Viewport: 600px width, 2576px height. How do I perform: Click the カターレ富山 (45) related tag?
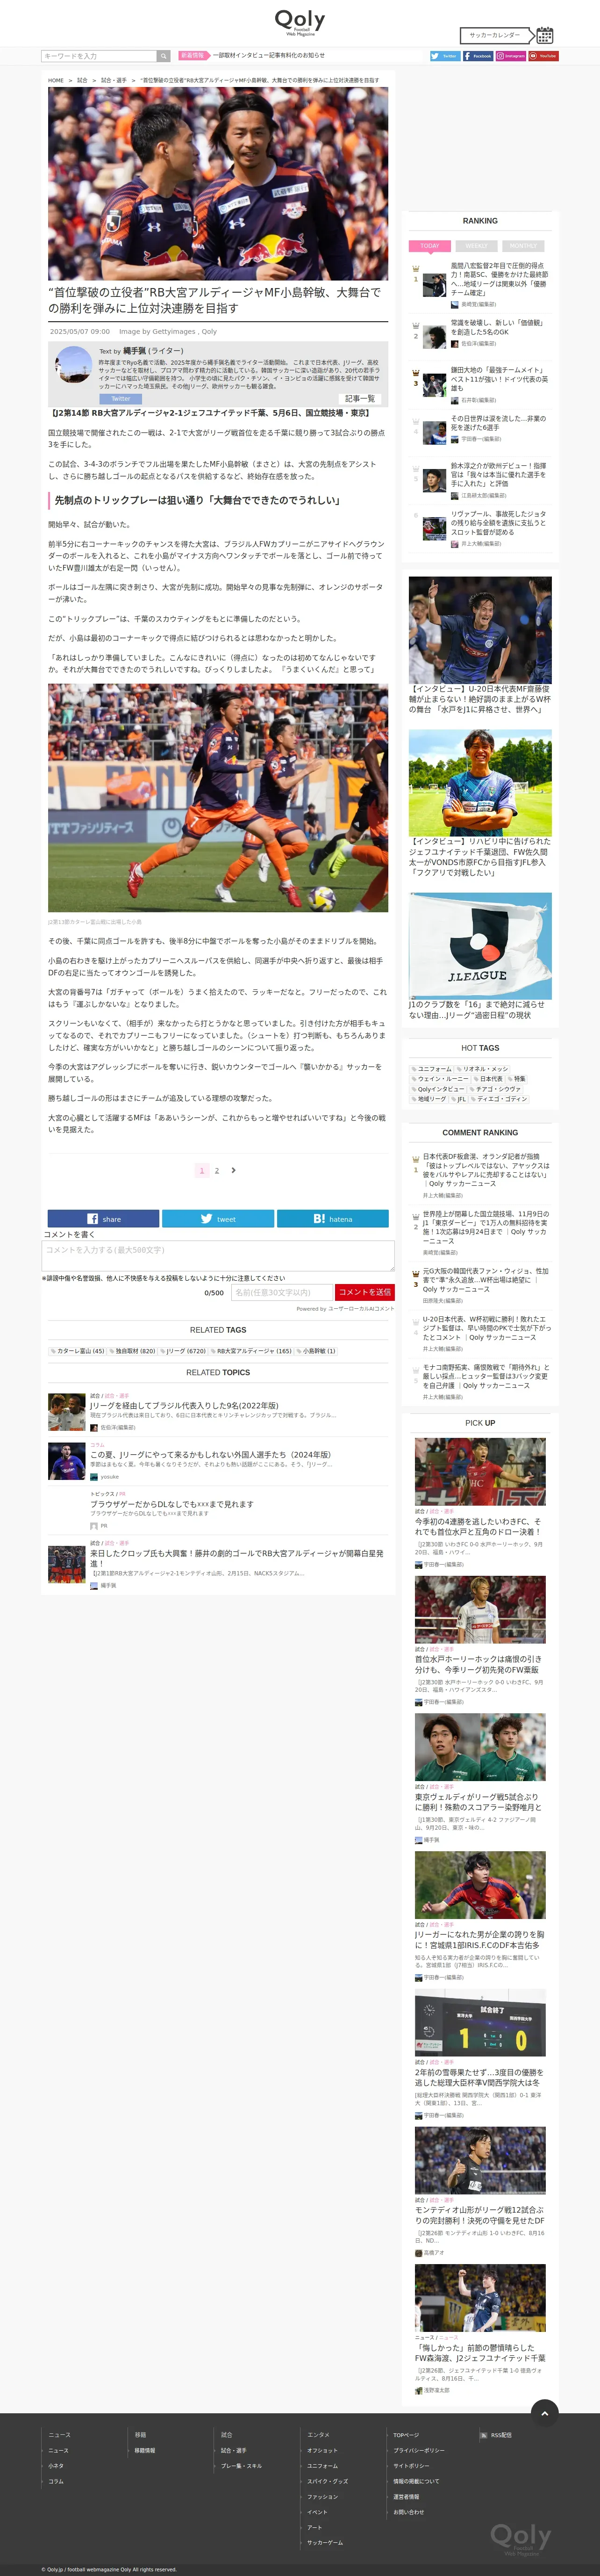pos(78,1351)
